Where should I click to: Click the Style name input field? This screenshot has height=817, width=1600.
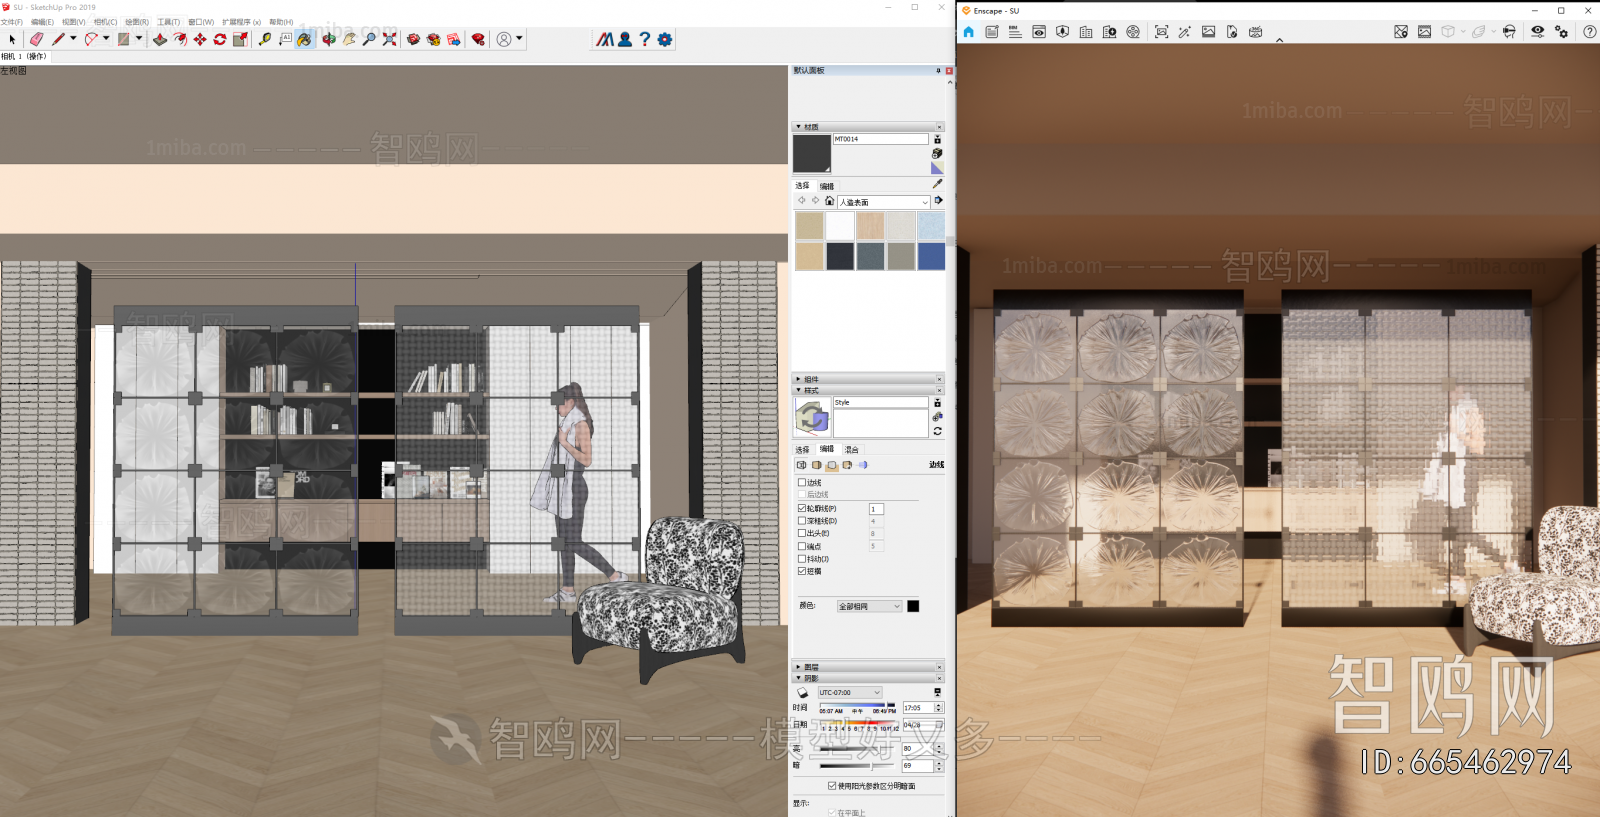(880, 402)
